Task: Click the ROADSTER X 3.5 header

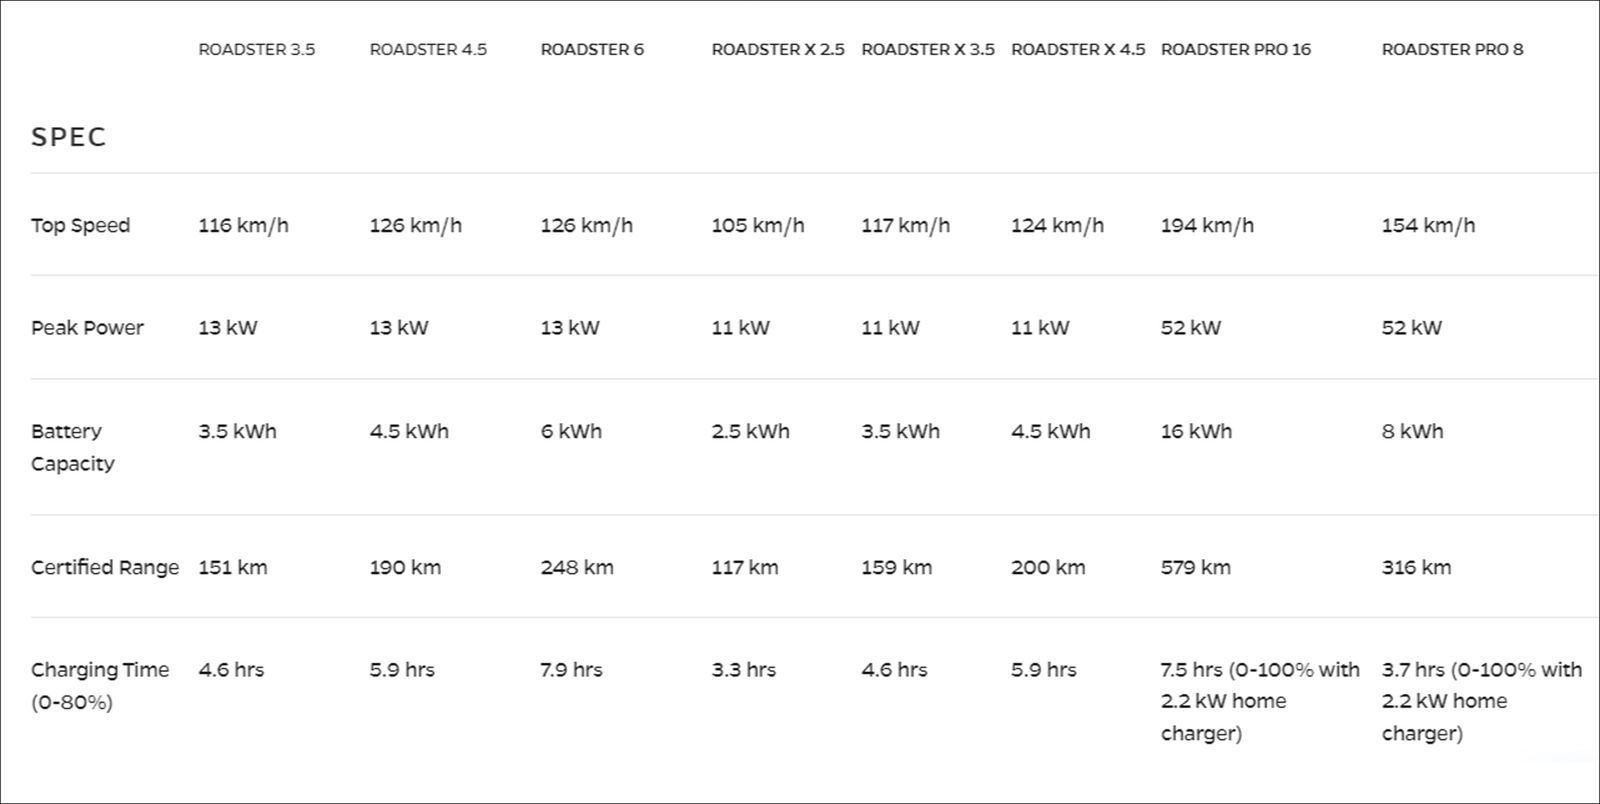Action: point(928,50)
